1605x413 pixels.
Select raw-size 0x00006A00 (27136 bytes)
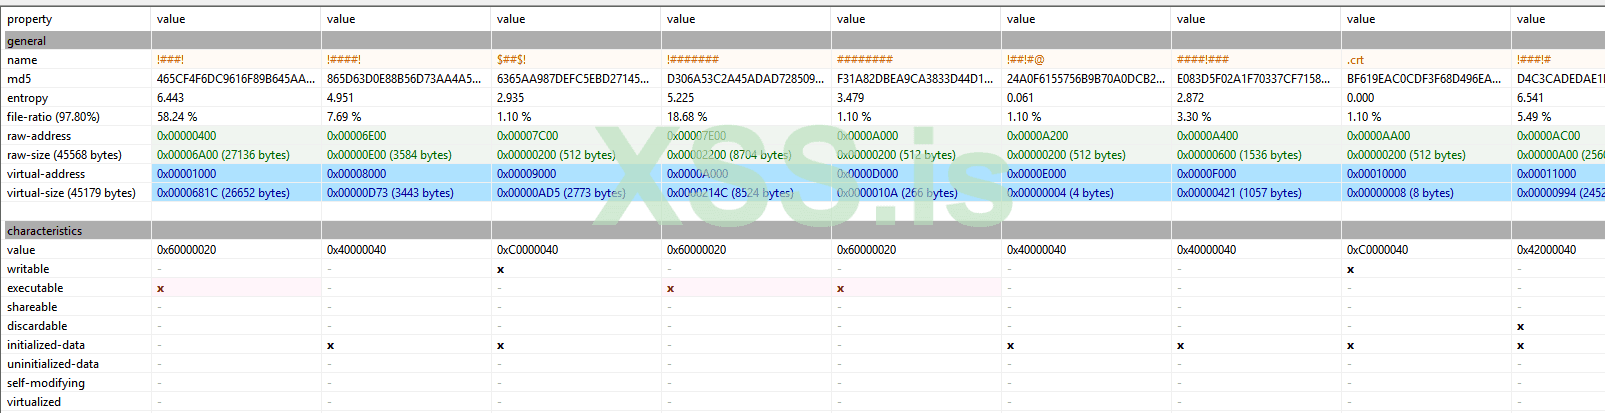pyautogui.click(x=223, y=155)
